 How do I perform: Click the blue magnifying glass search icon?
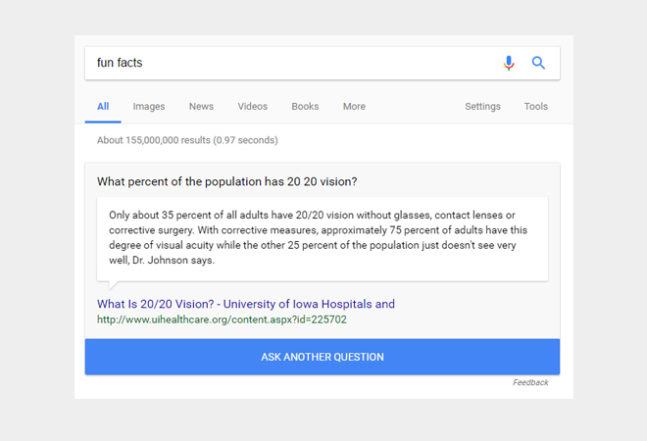click(x=538, y=63)
